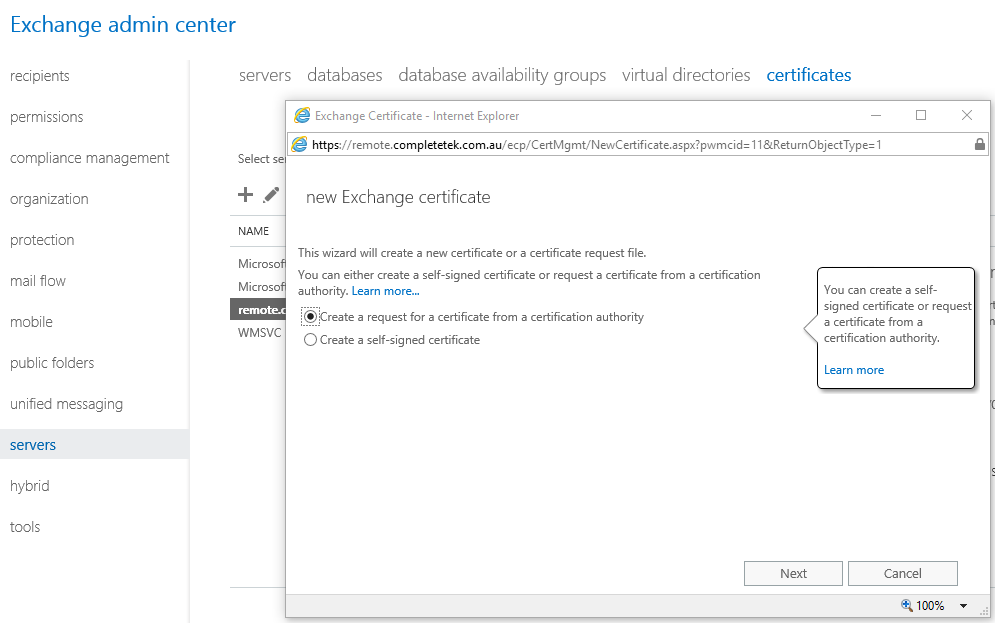
Task: Select the certificates tab
Action: point(808,75)
